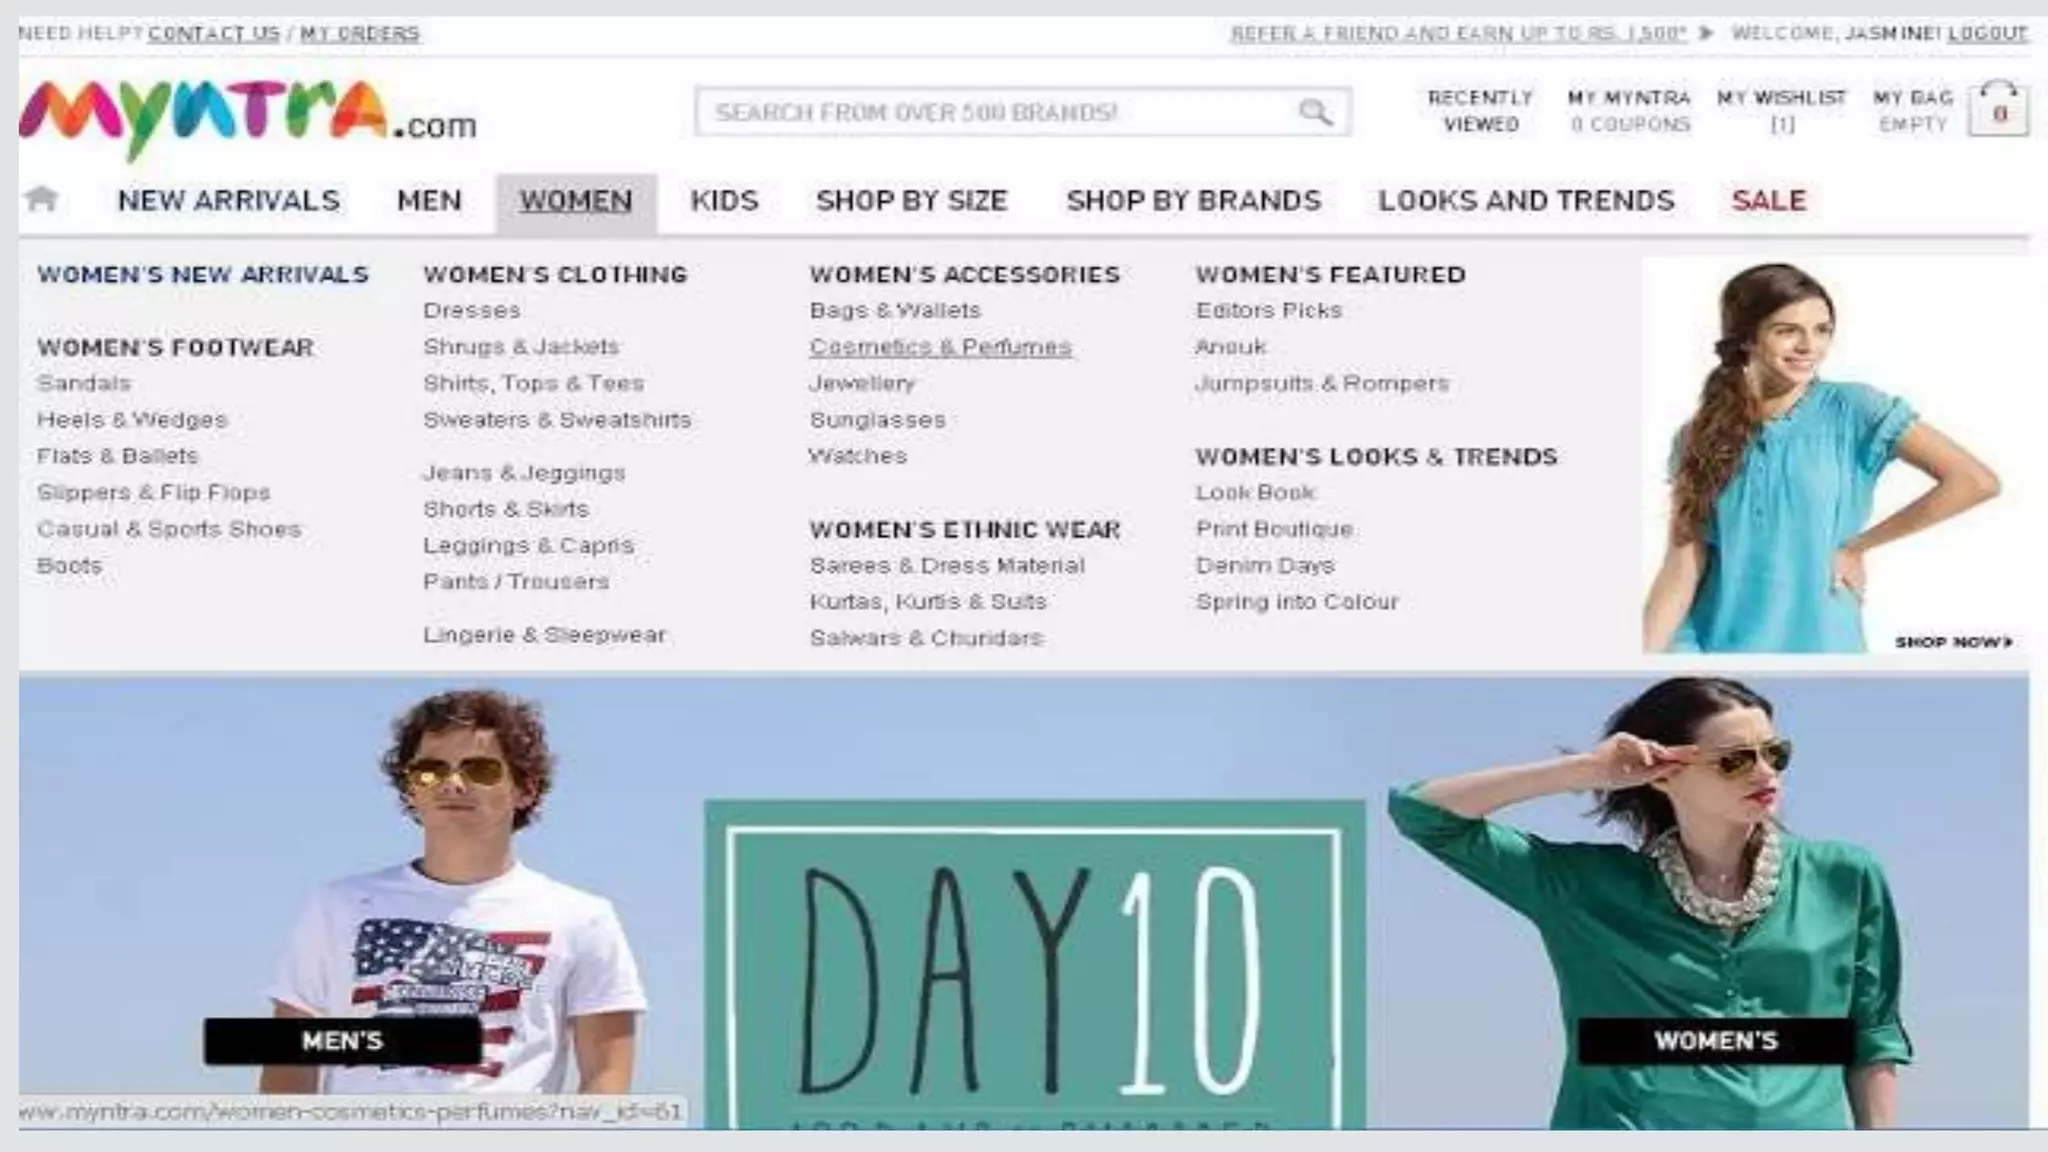Expand the LOOKS AND TRENDS menu

(1526, 201)
